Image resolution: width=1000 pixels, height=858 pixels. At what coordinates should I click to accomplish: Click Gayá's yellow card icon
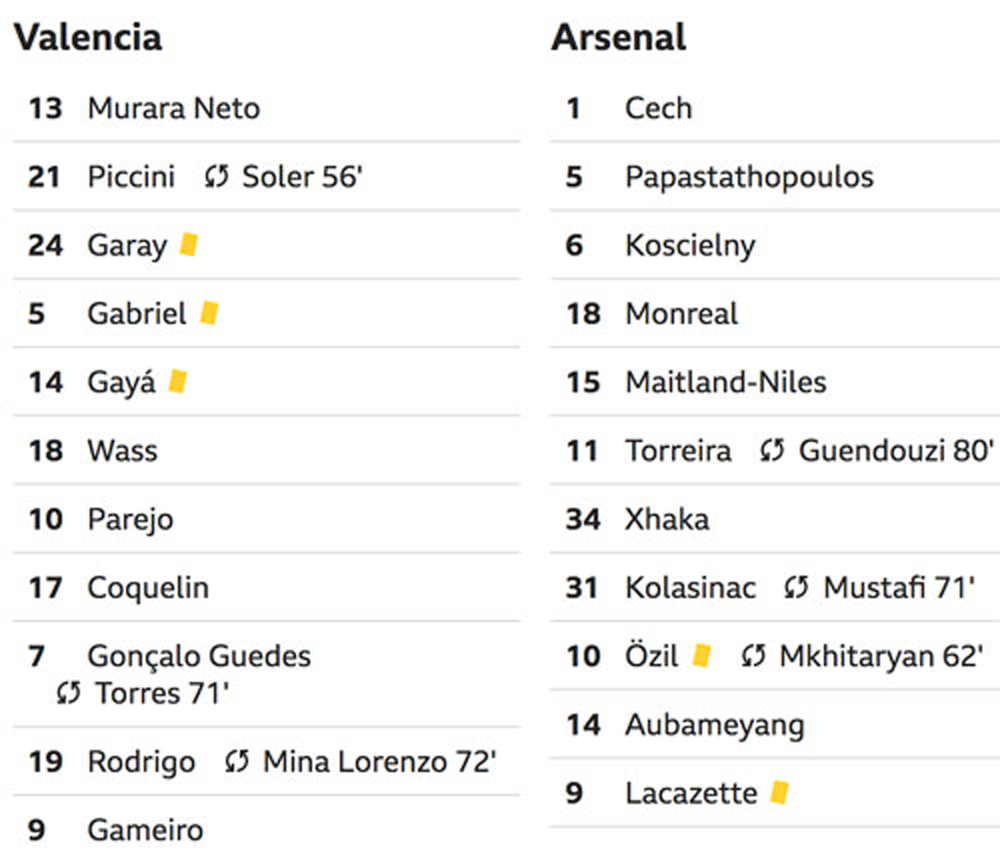177,381
